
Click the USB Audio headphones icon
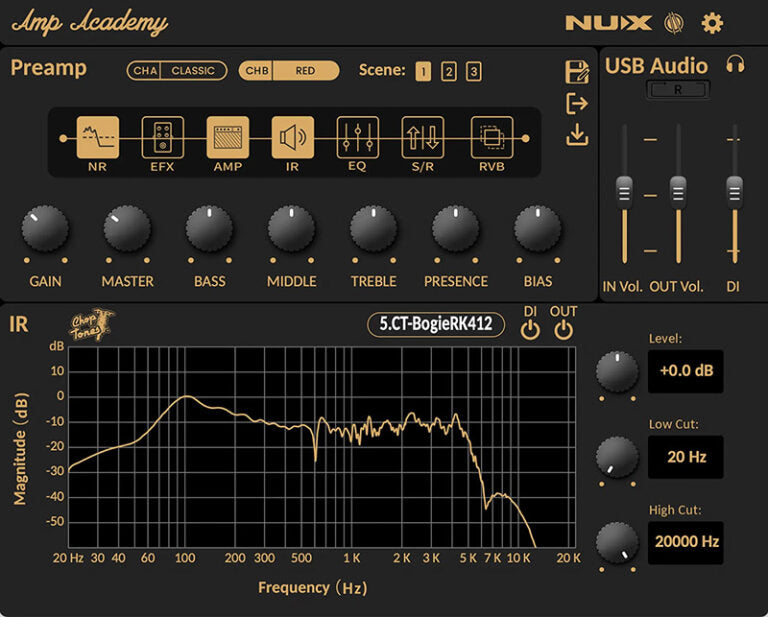735,64
